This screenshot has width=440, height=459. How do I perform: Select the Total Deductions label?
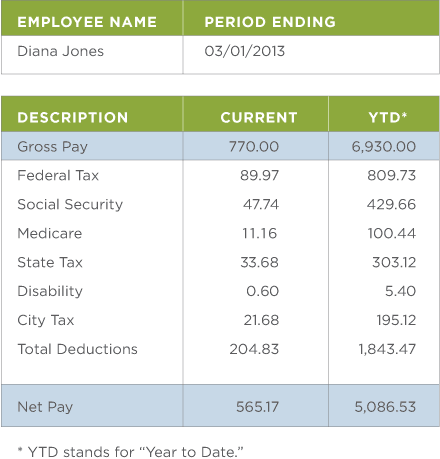(77, 349)
